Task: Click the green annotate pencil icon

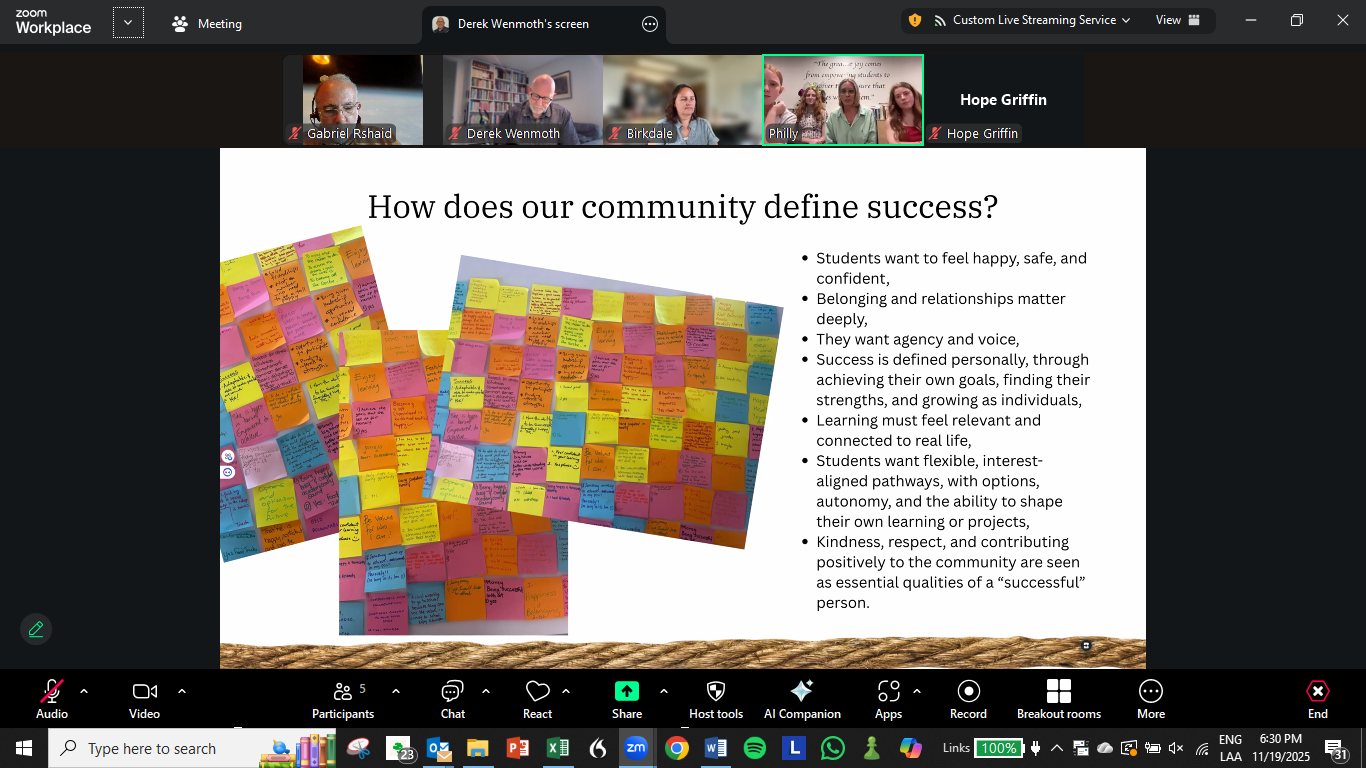Action: pos(36,629)
